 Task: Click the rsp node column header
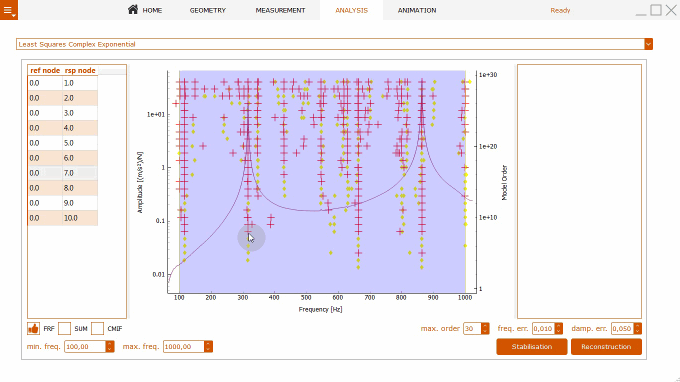point(80,70)
